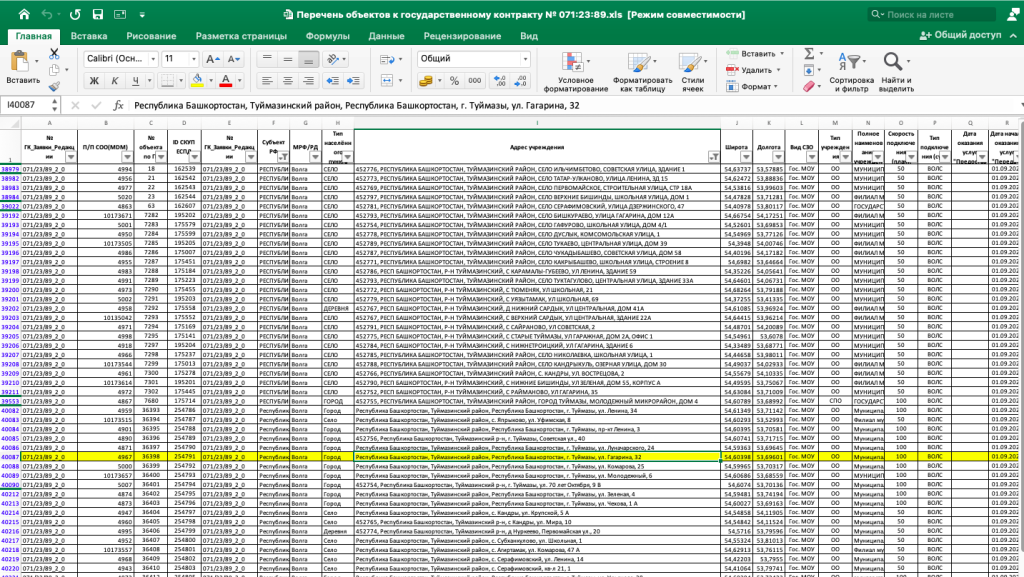
Task: Click the Вставить paste clipboard icon
Action: click(20, 62)
